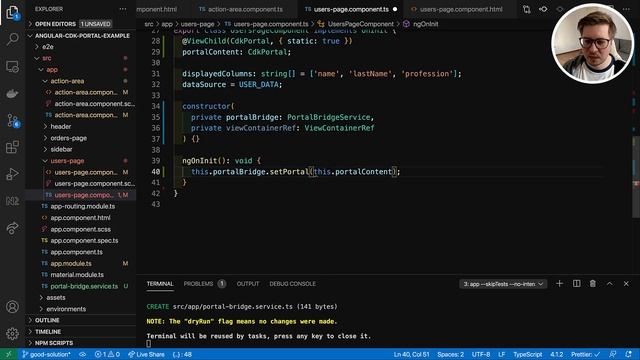
Task: Open the Output panel tab
Action: [248, 284]
